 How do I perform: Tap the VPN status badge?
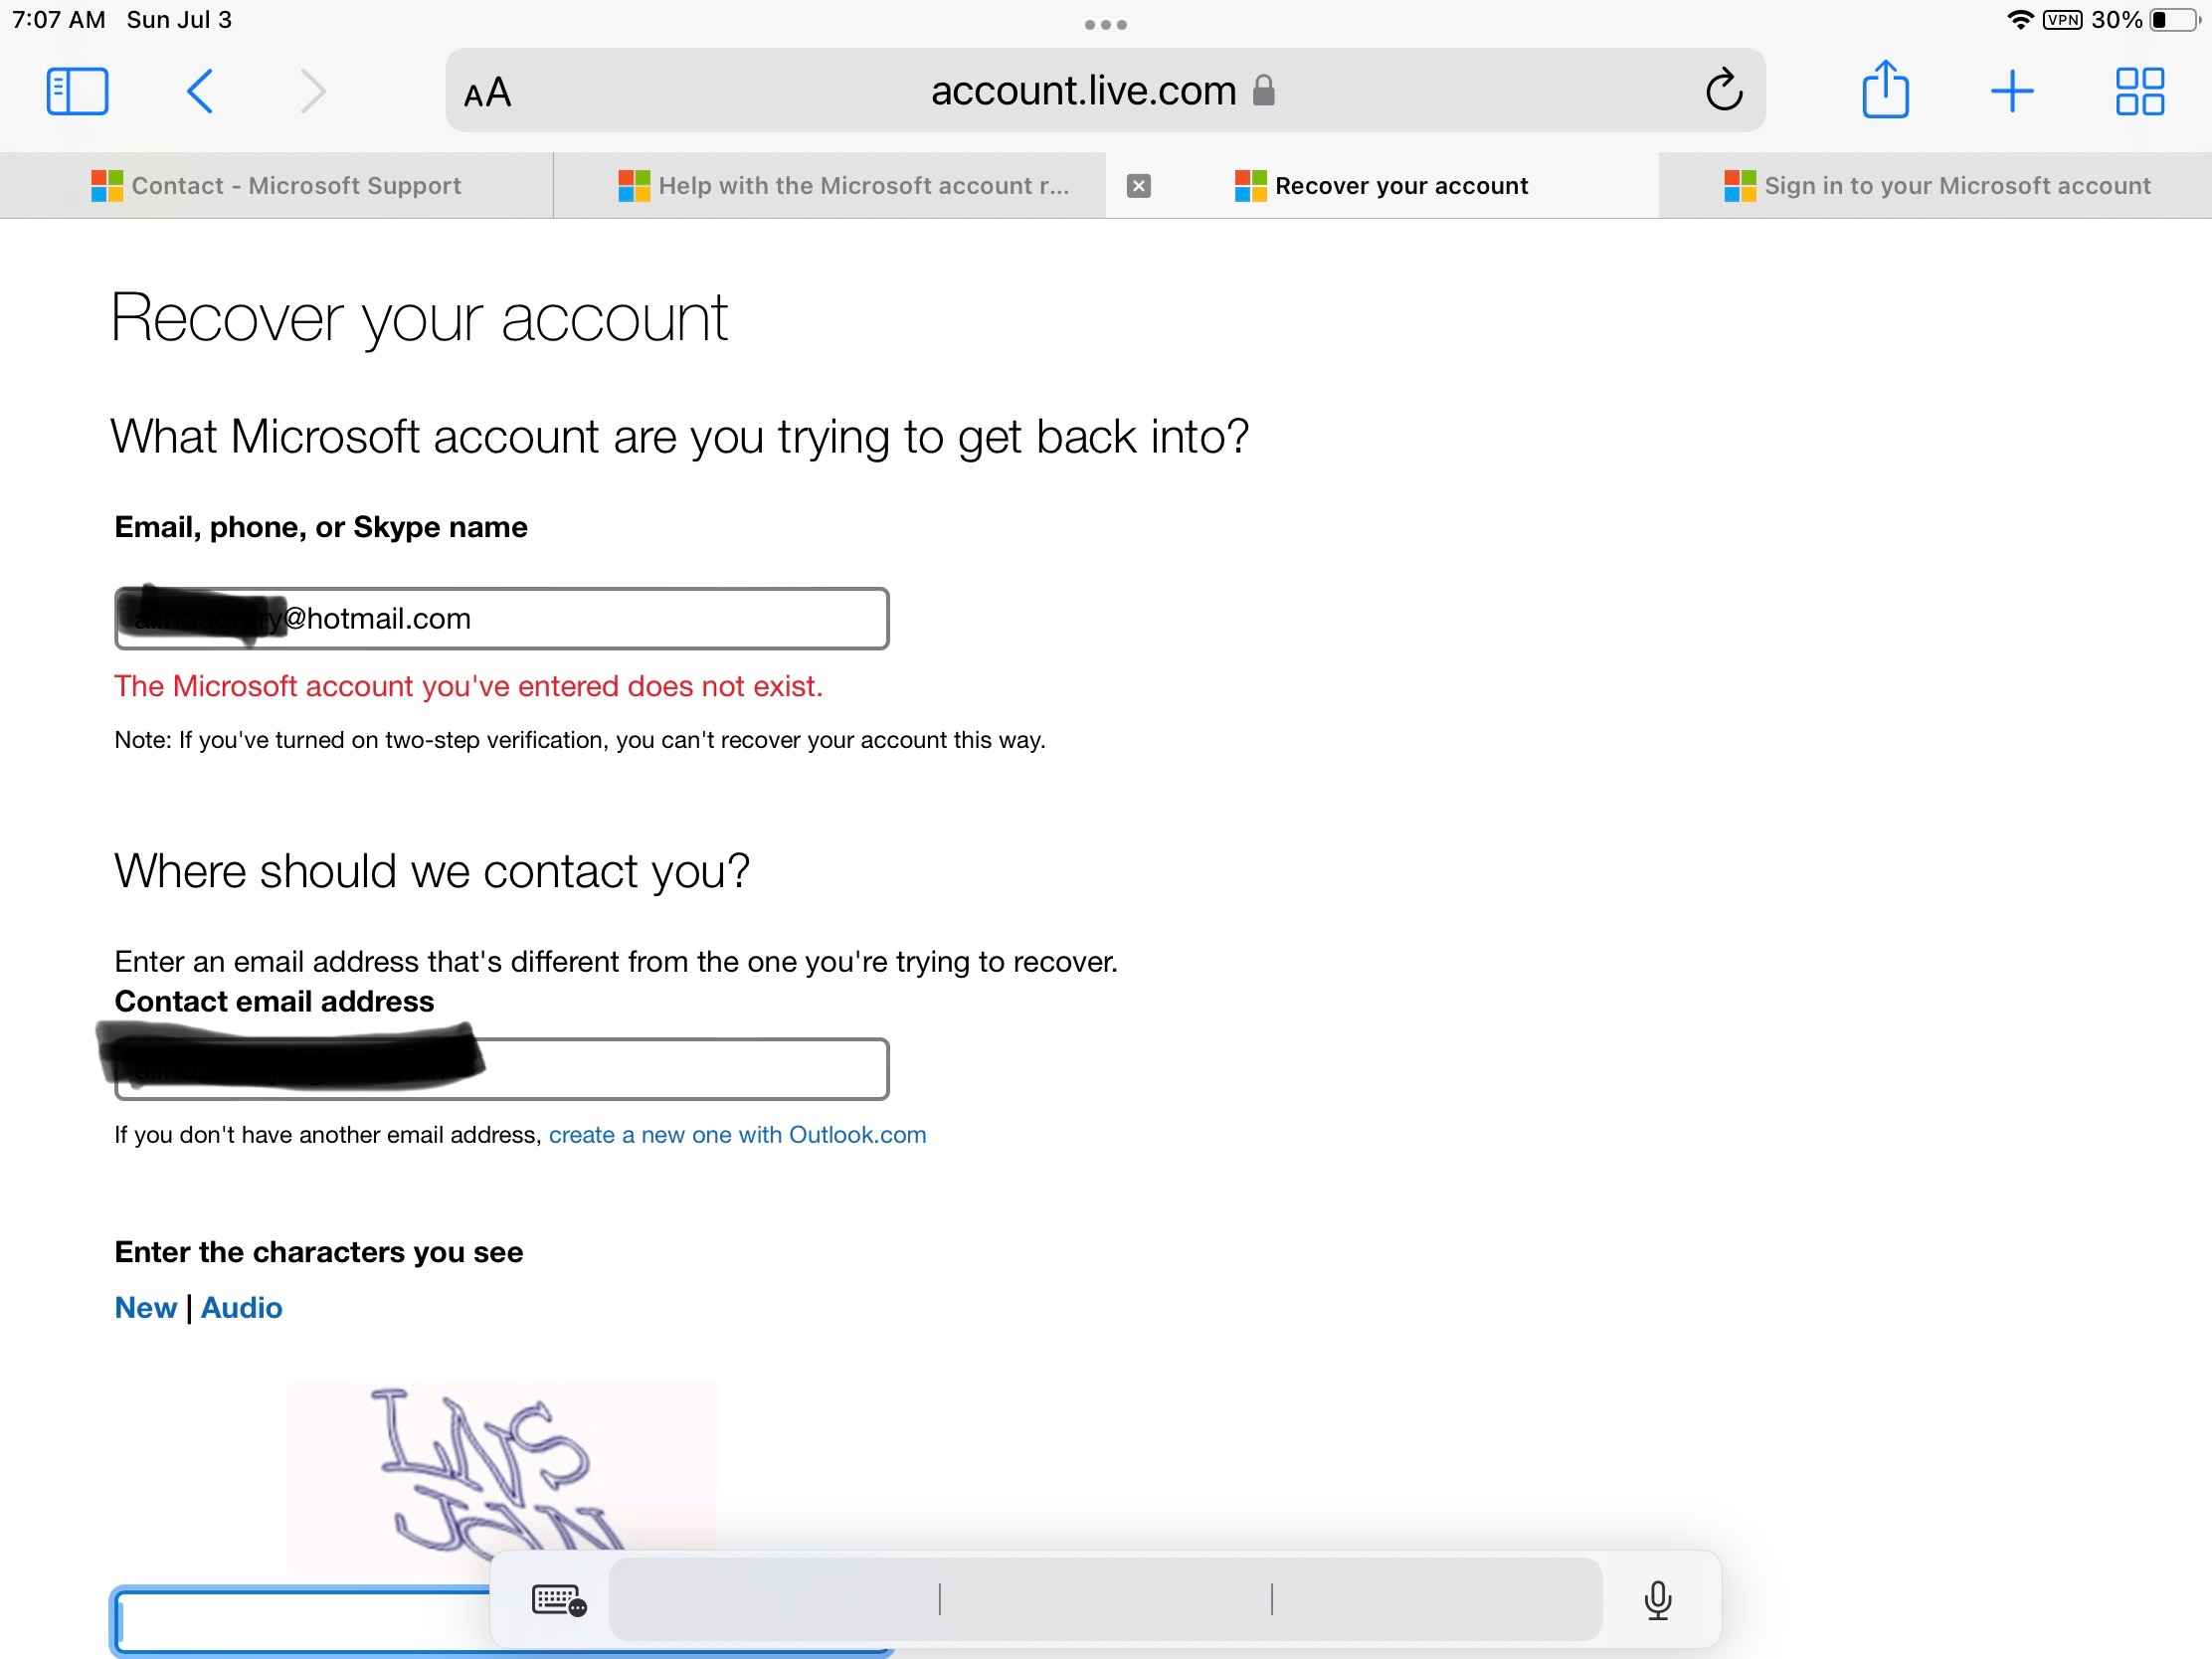tap(2062, 20)
